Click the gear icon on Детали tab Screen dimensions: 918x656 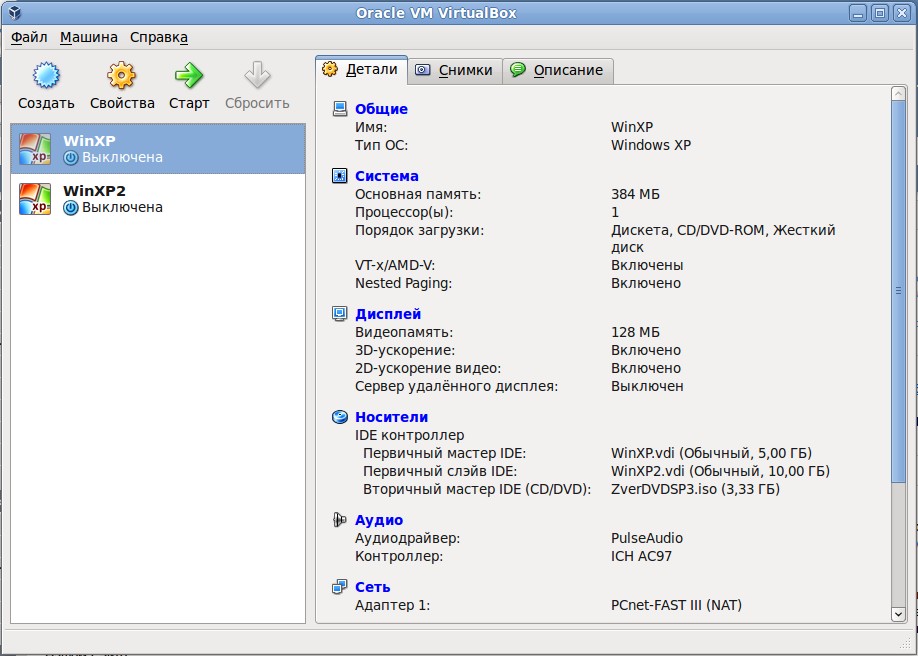coord(330,69)
